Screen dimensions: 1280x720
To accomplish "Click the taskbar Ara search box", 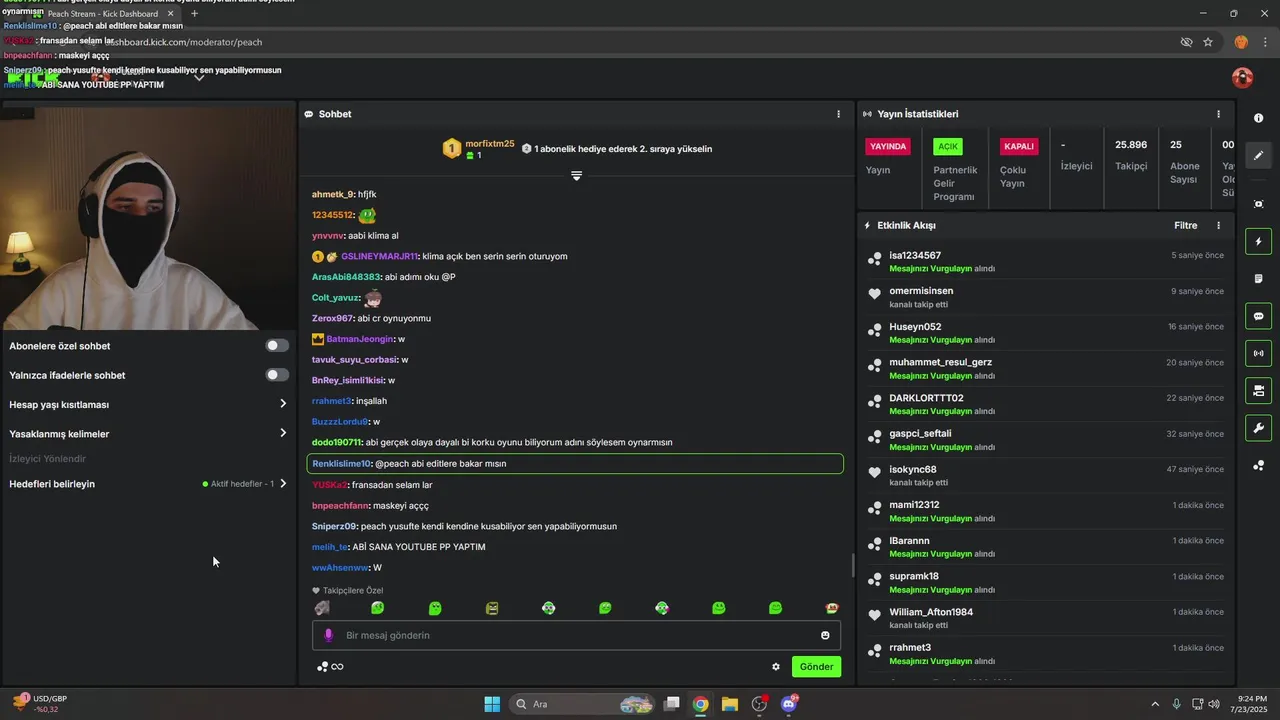I will click(x=583, y=704).
